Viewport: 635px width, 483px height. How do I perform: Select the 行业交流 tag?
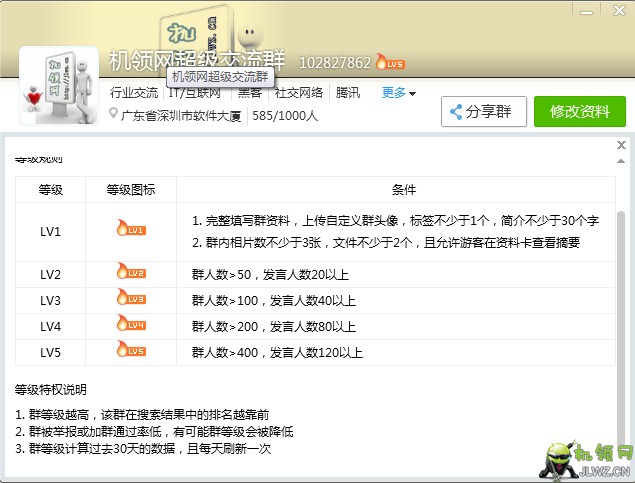(134, 93)
